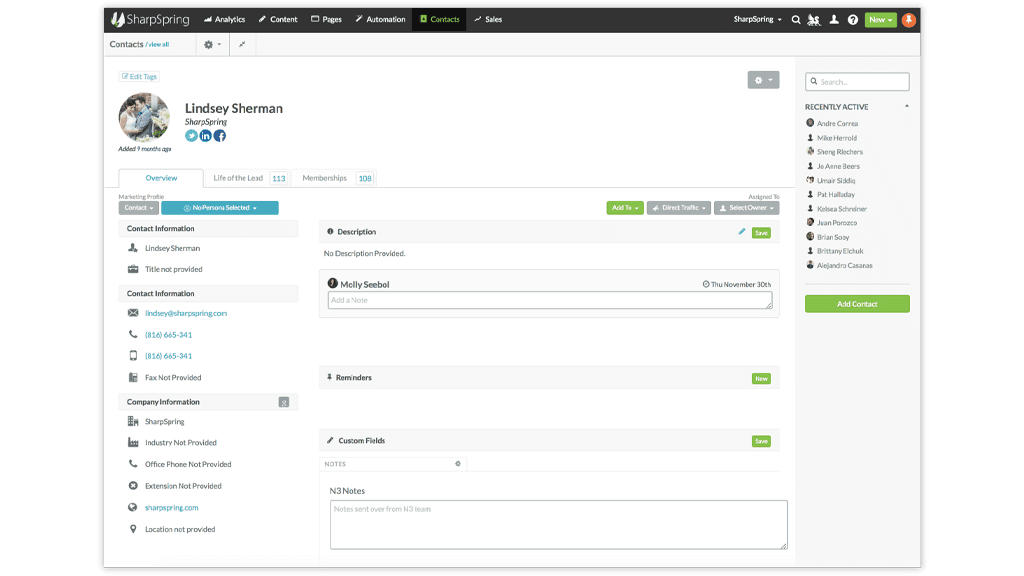Click the mobile (816) 665-341 link
The image size is (1024, 576).
click(x=168, y=356)
